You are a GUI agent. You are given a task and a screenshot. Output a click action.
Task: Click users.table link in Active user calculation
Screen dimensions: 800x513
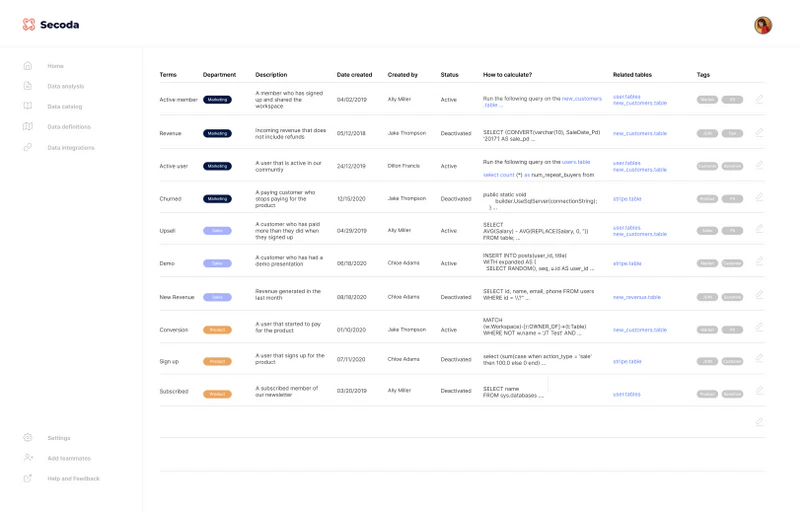[x=576, y=162]
